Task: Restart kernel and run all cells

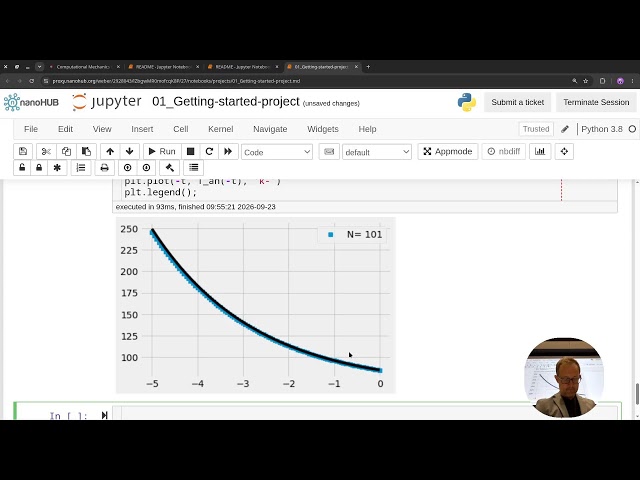Action: (x=228, y=151)
